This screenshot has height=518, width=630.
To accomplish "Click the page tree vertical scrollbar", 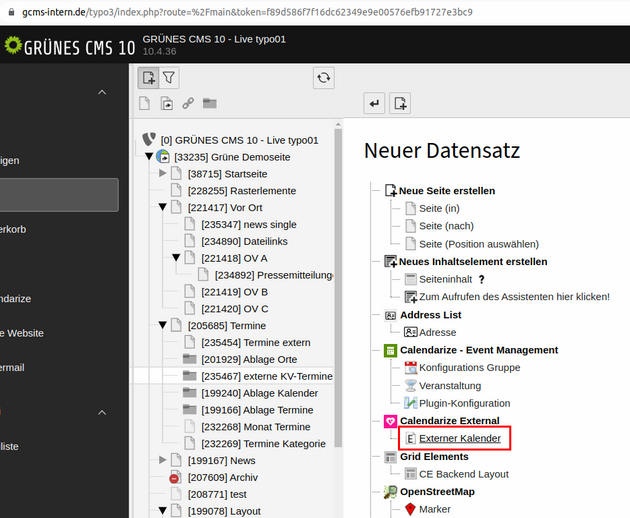I will pos(338,287).
